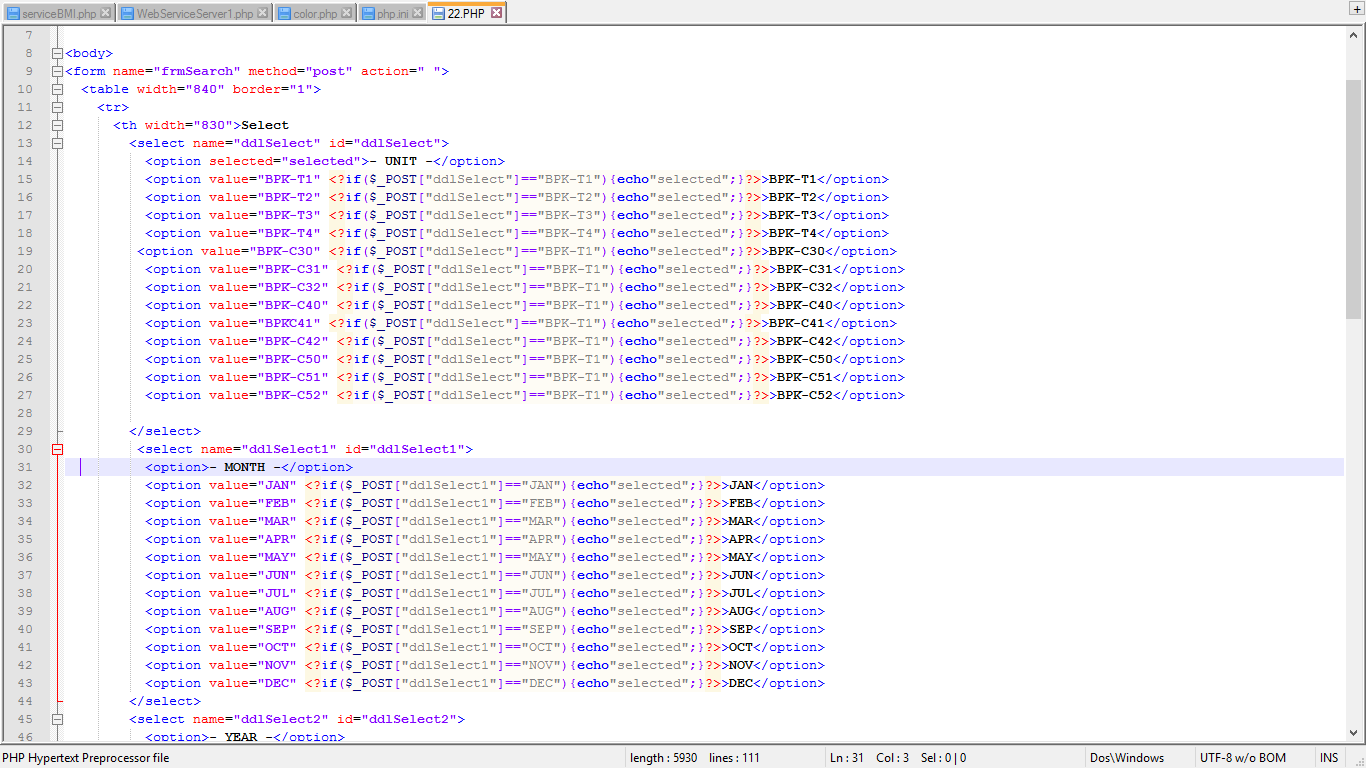This screenshot has width=1366, height=768.
Task: Click the bold Select text on line 12
Action: click(x=265, y=125)
